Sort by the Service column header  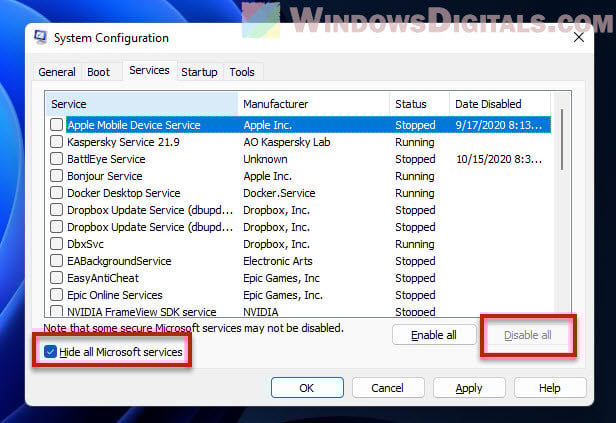pos(142,104)
